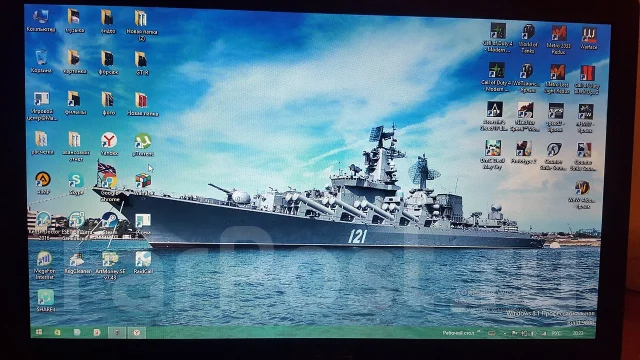
Task: Launch the Metro 2033 Redux game
Action: pos(559,40)
